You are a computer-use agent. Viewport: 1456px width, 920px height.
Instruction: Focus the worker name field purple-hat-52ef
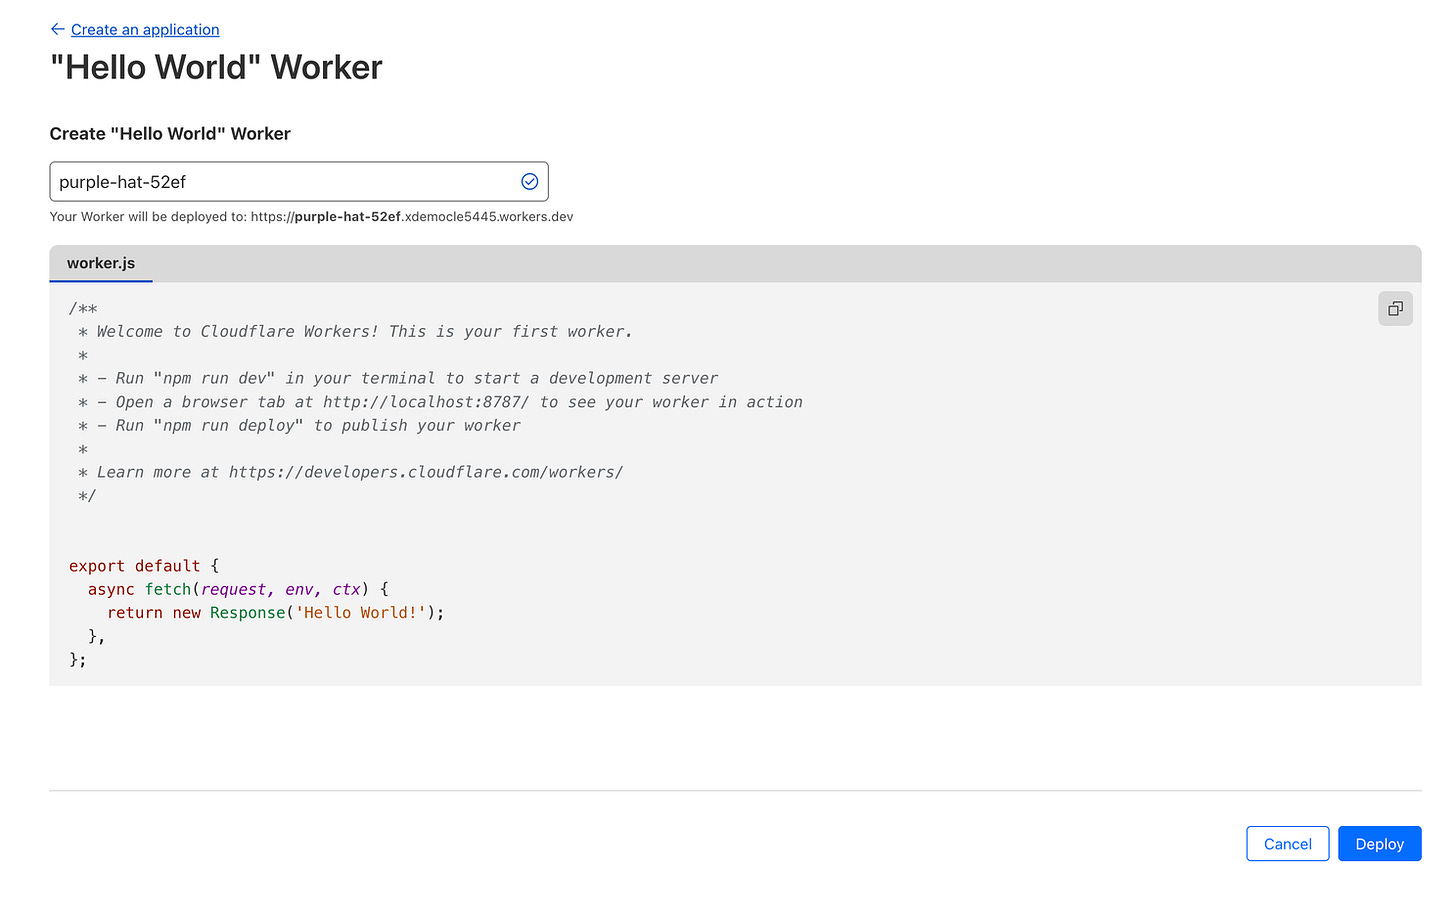pos(299,182)
